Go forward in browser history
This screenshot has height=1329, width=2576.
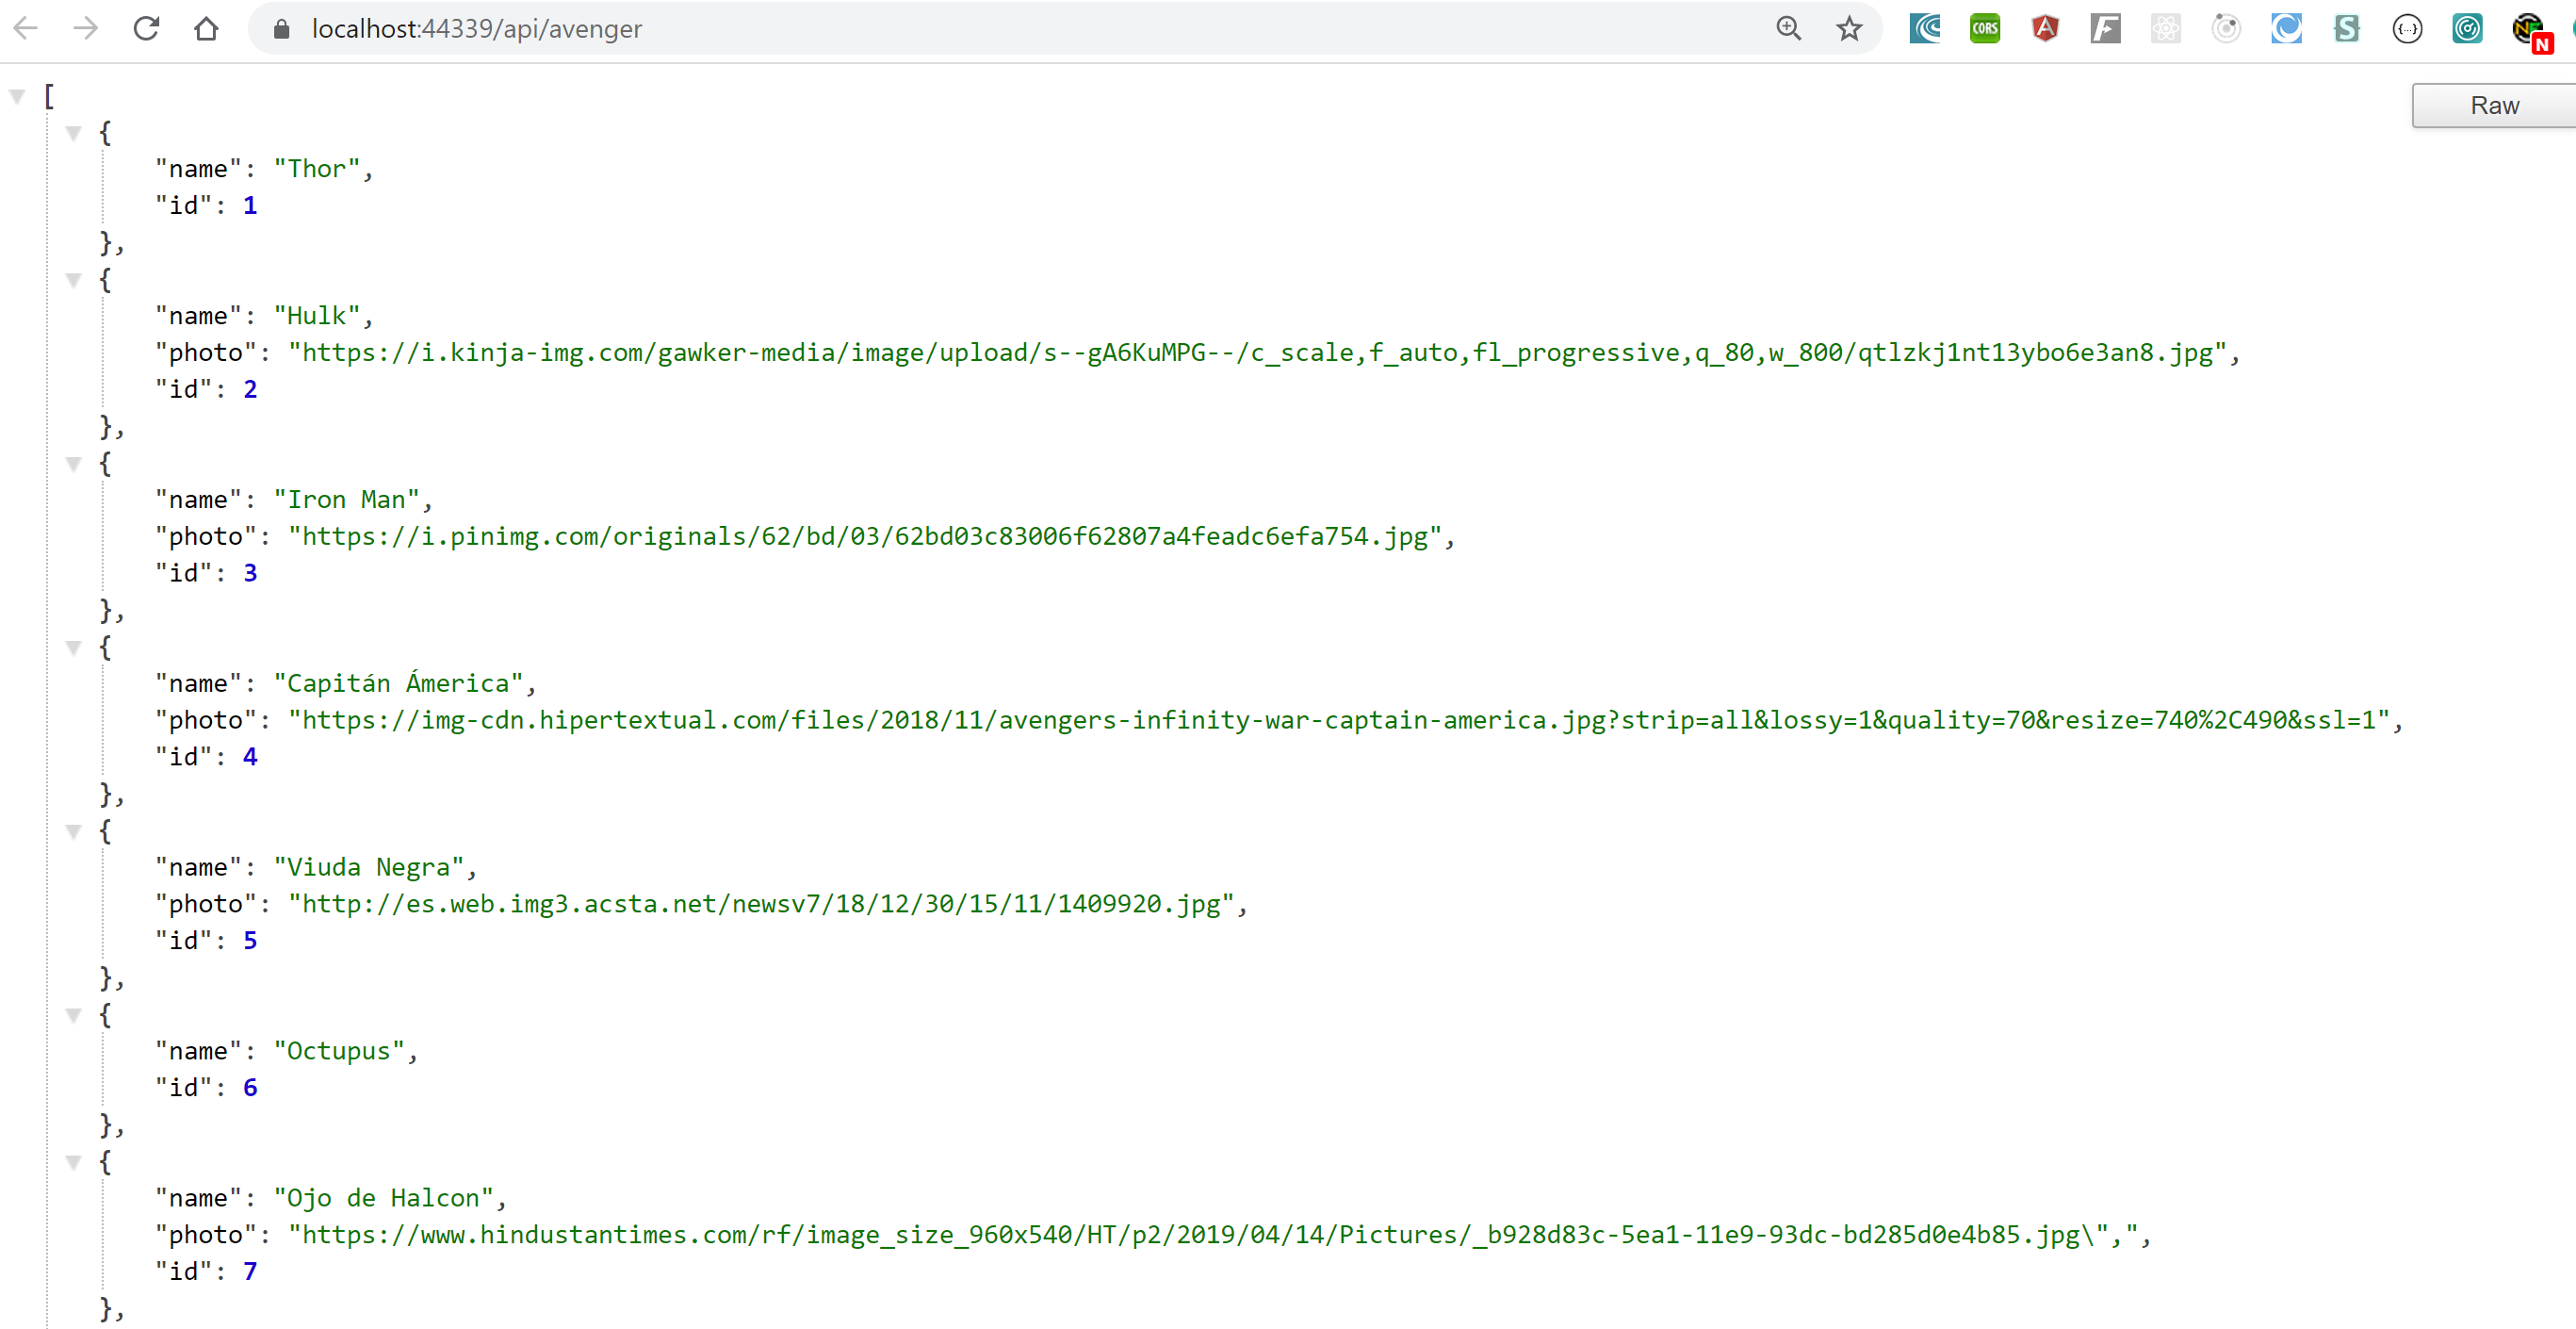[86, 28]
